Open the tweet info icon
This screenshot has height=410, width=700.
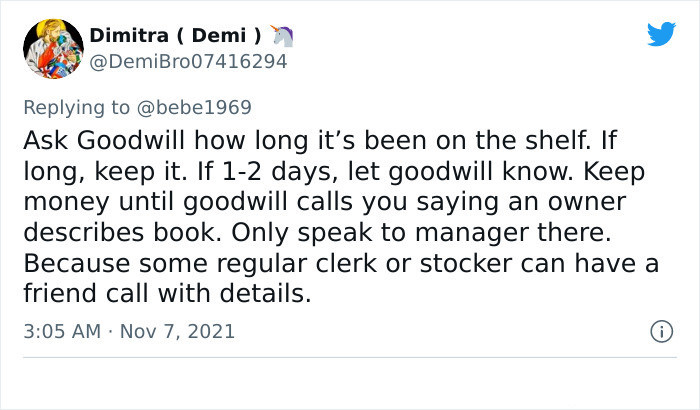[660, 330]
